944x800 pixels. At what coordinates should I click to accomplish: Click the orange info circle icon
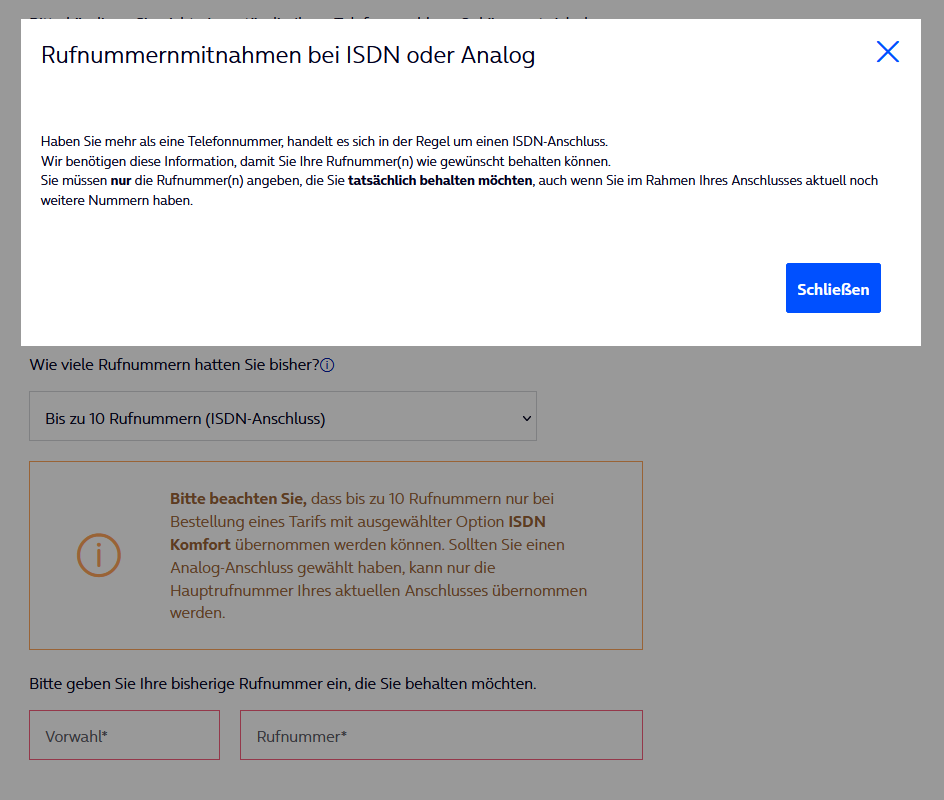pos(99,555)
